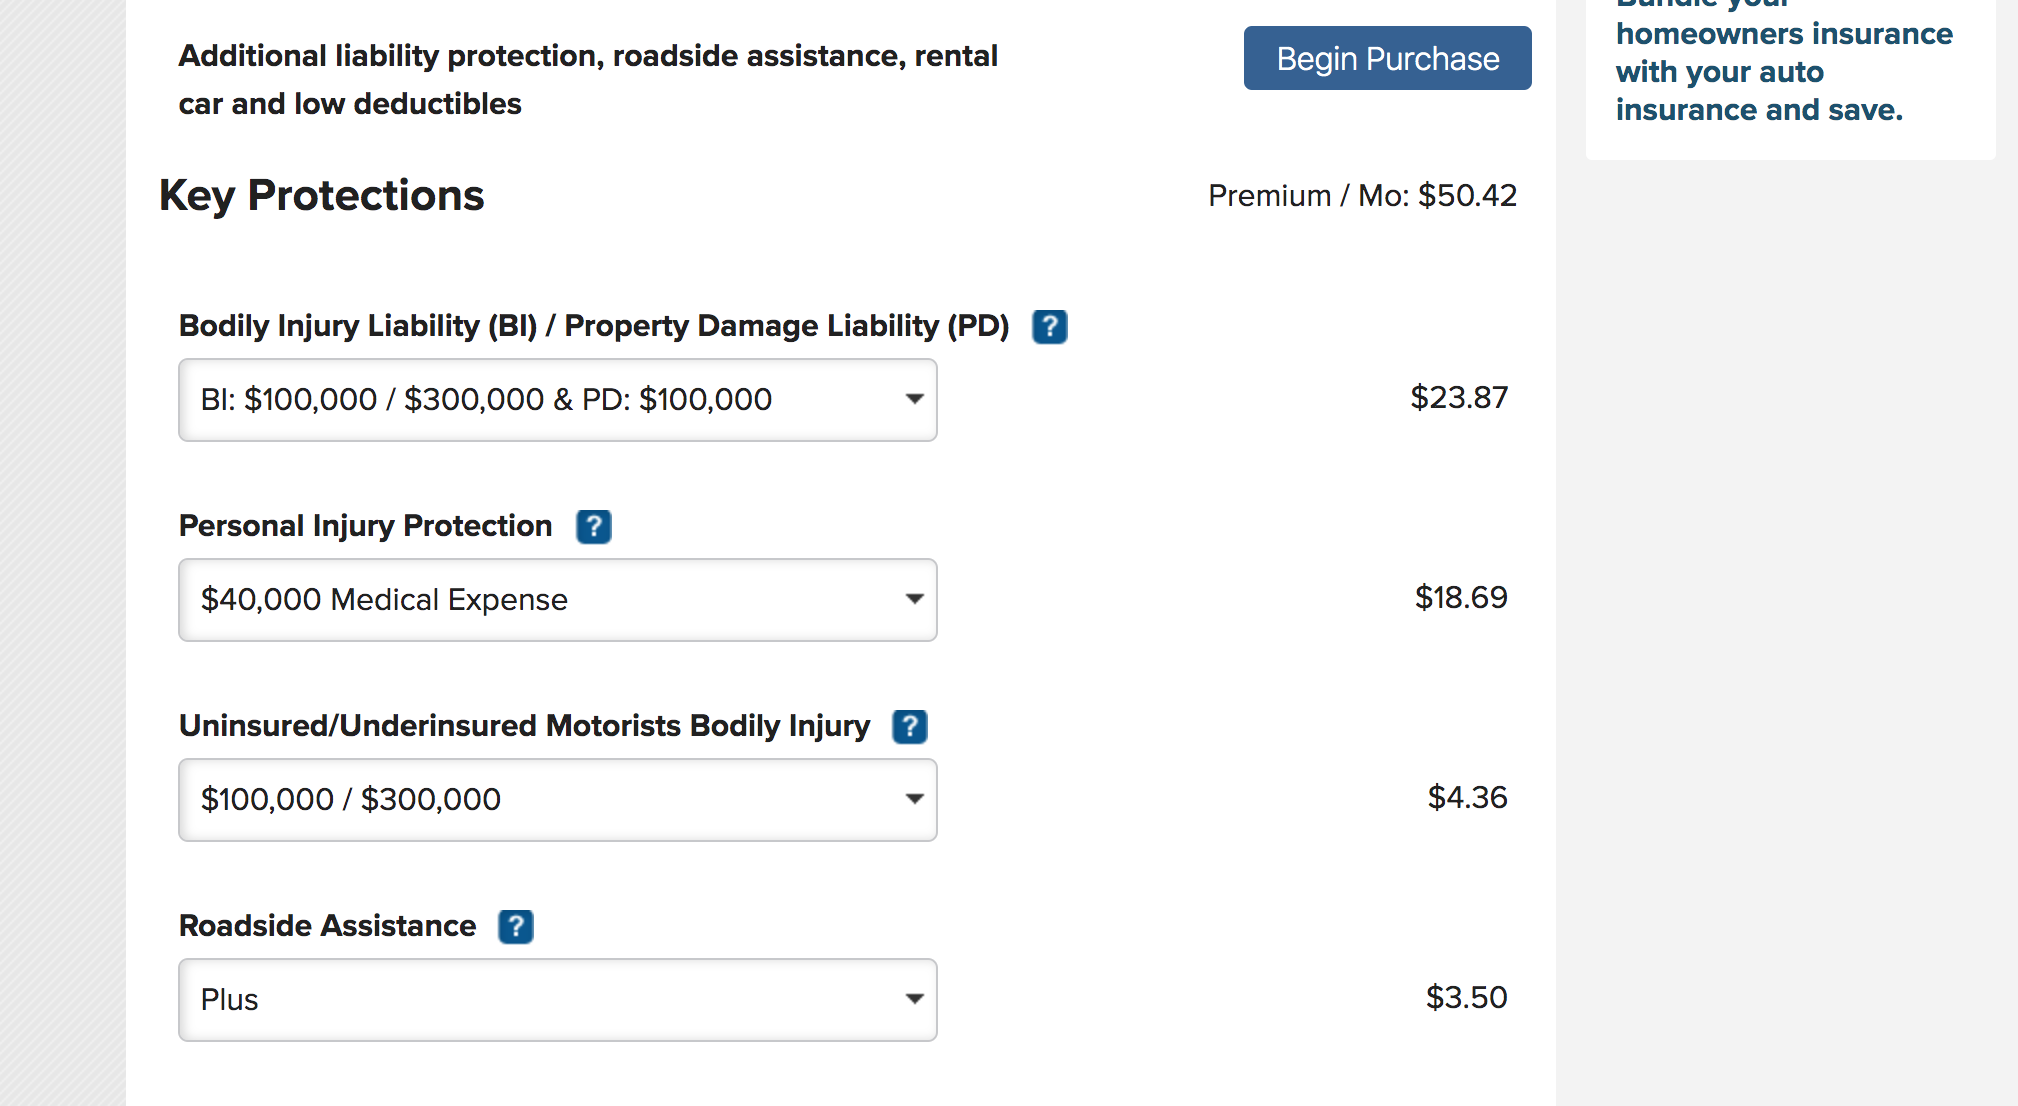Viewport: 2018px width, 1106px height.
Task: Open the $40,000 Medical Expense dropdown
Action: (x=558, y=600)
